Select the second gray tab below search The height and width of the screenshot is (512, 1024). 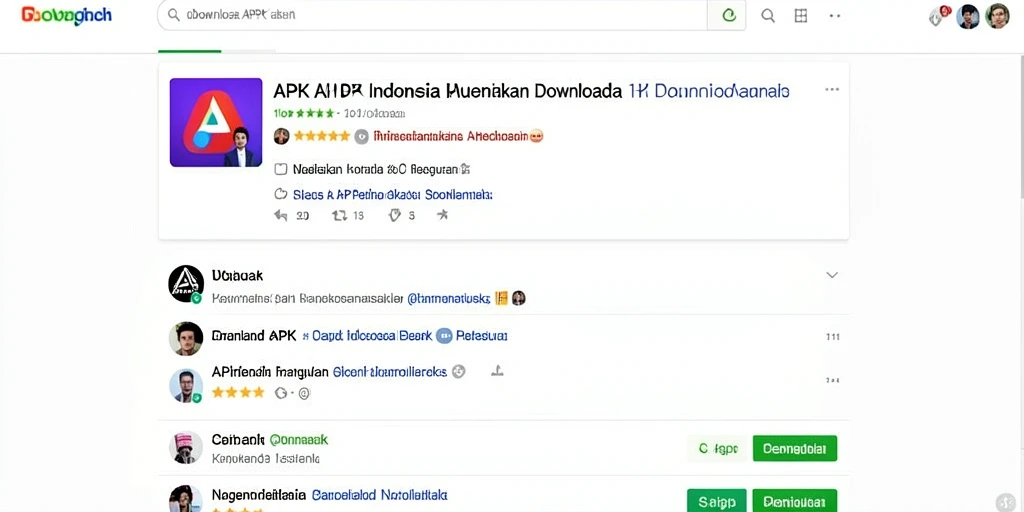coord(248,51)
